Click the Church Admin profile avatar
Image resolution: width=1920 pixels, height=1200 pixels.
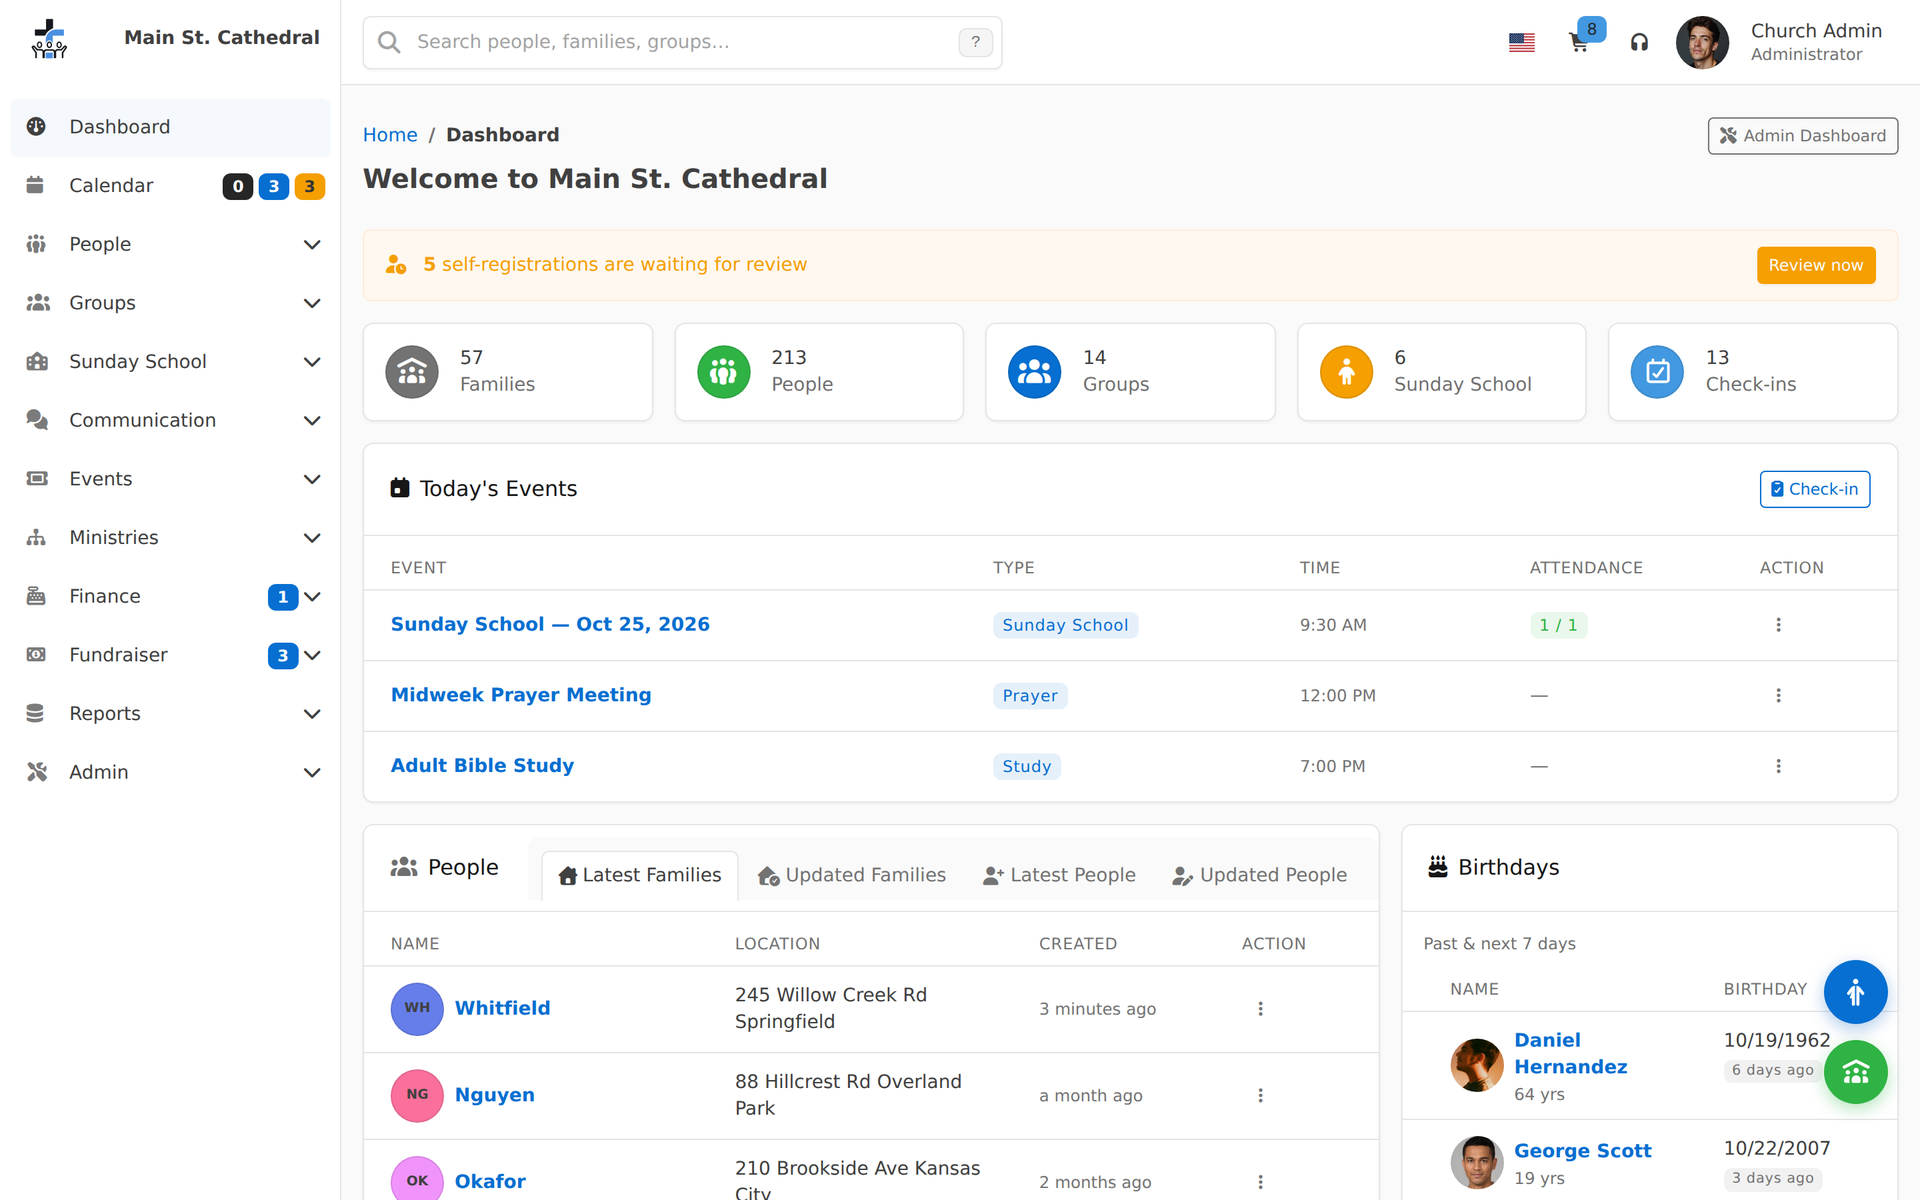click(1702, 42)
